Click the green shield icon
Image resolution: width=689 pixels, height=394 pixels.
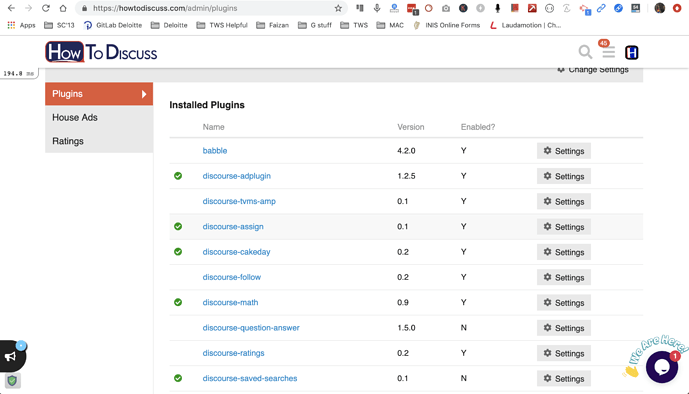tap(12, 380)
